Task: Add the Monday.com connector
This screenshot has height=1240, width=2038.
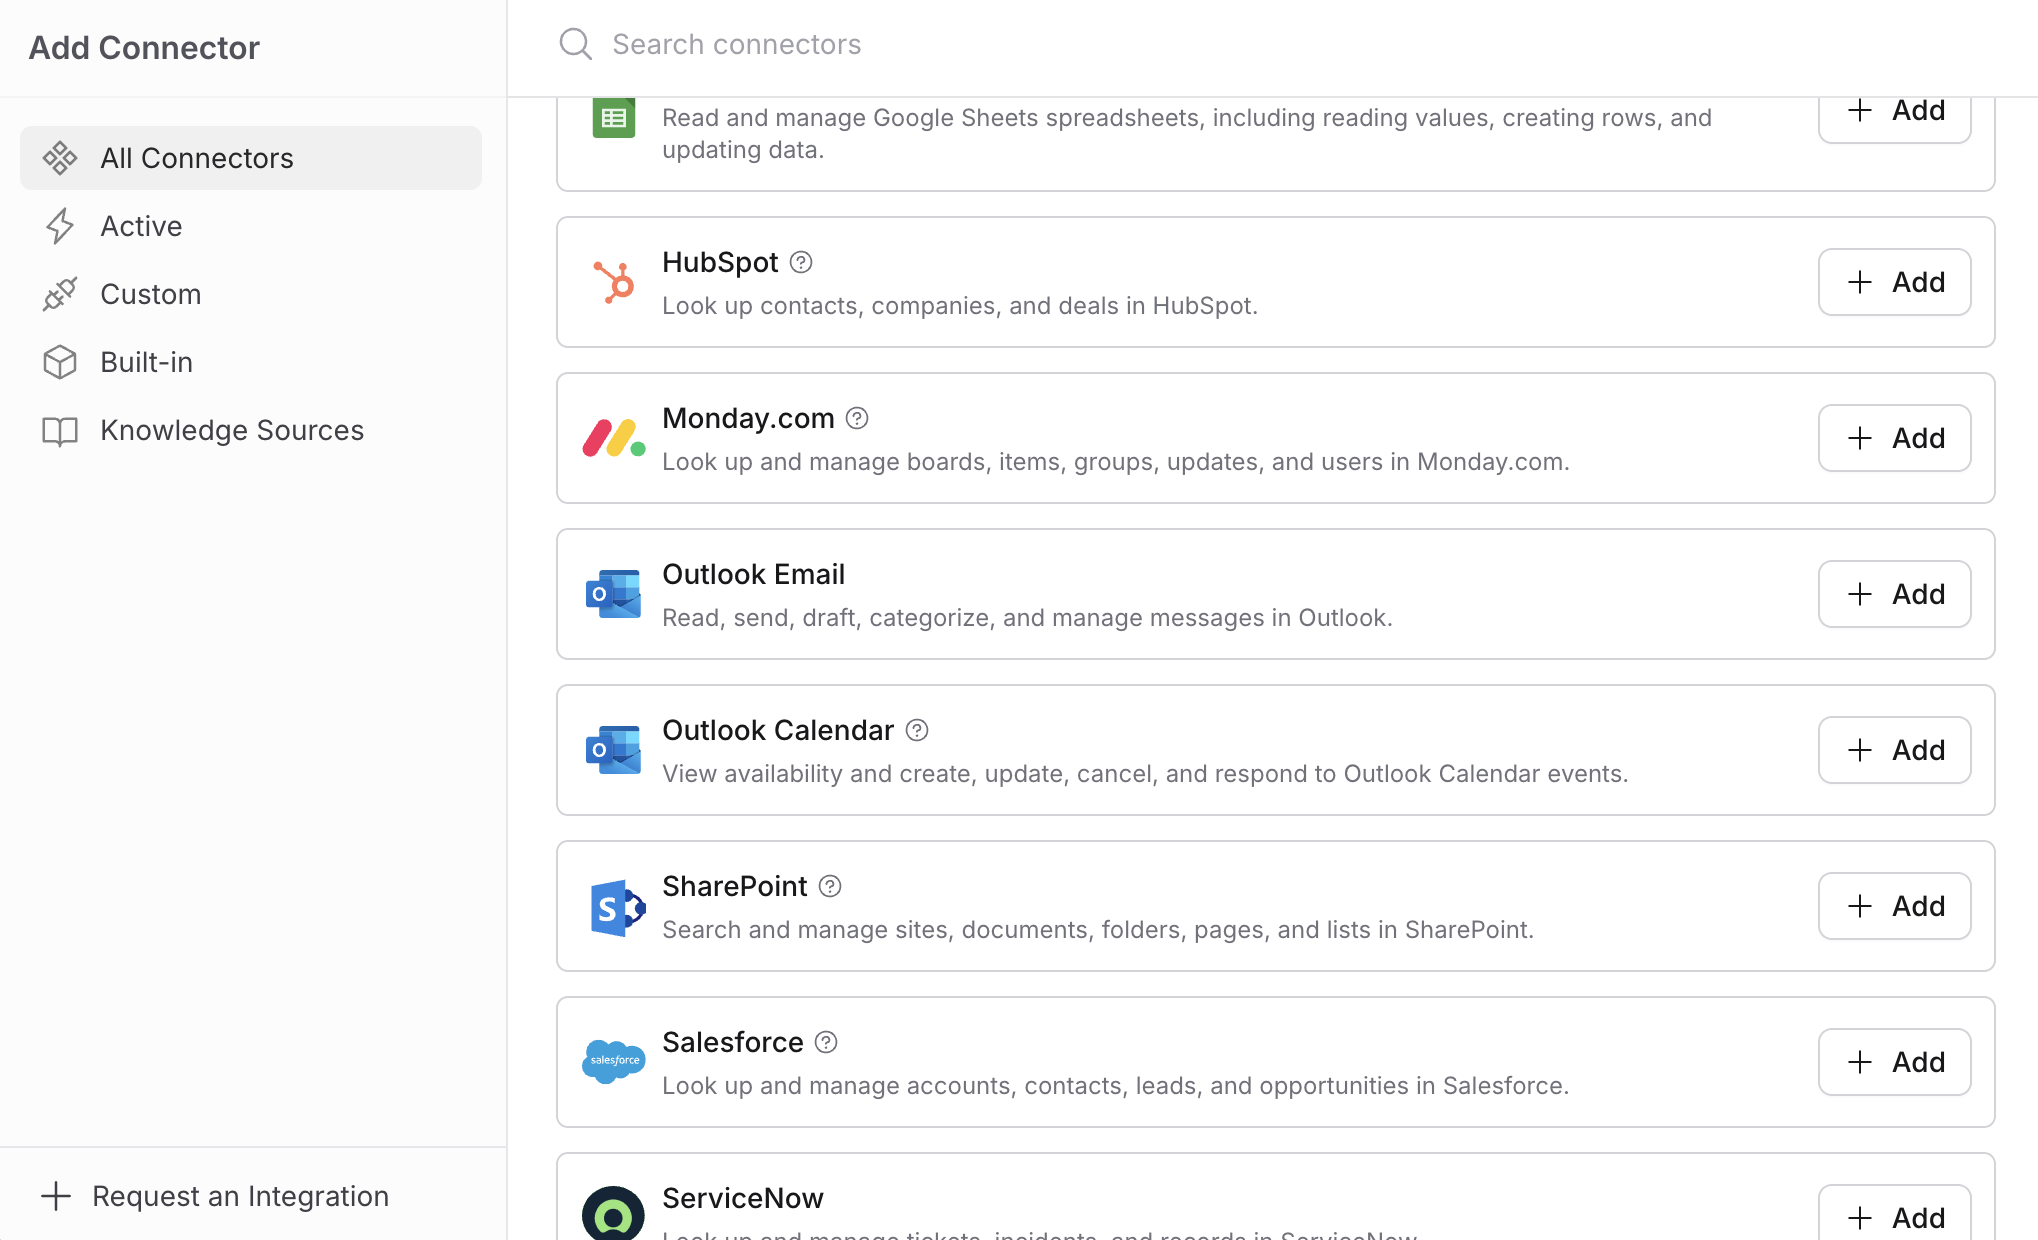Action: [1894, 438]
